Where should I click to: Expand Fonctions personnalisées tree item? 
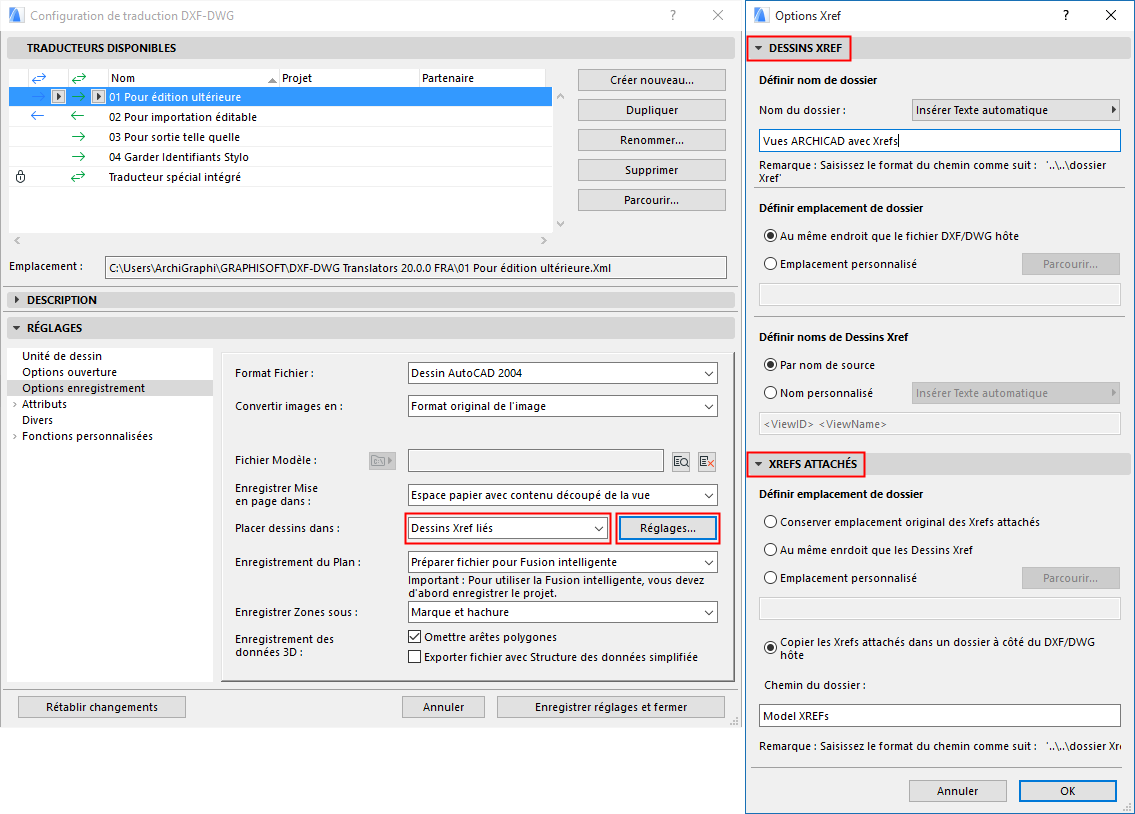(14, 436)
